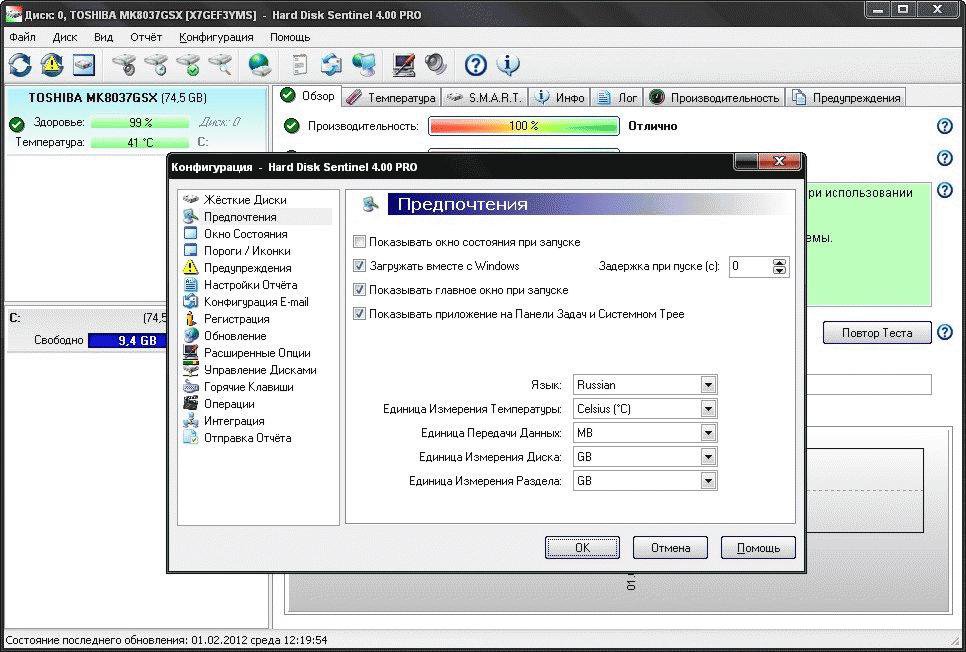Click the Здоровье 99 % bar
Screen dimensions: 966x652
point(140,123)
